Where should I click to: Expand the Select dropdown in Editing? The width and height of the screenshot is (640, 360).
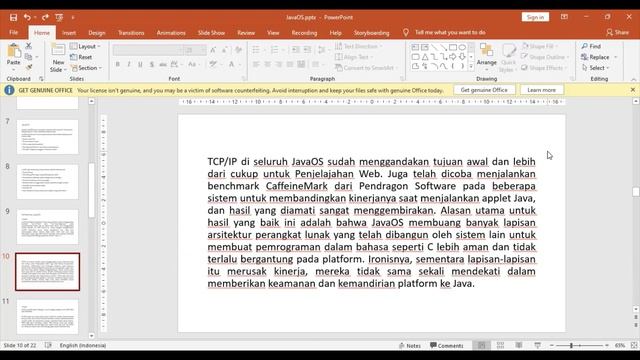tap(596, 68)
